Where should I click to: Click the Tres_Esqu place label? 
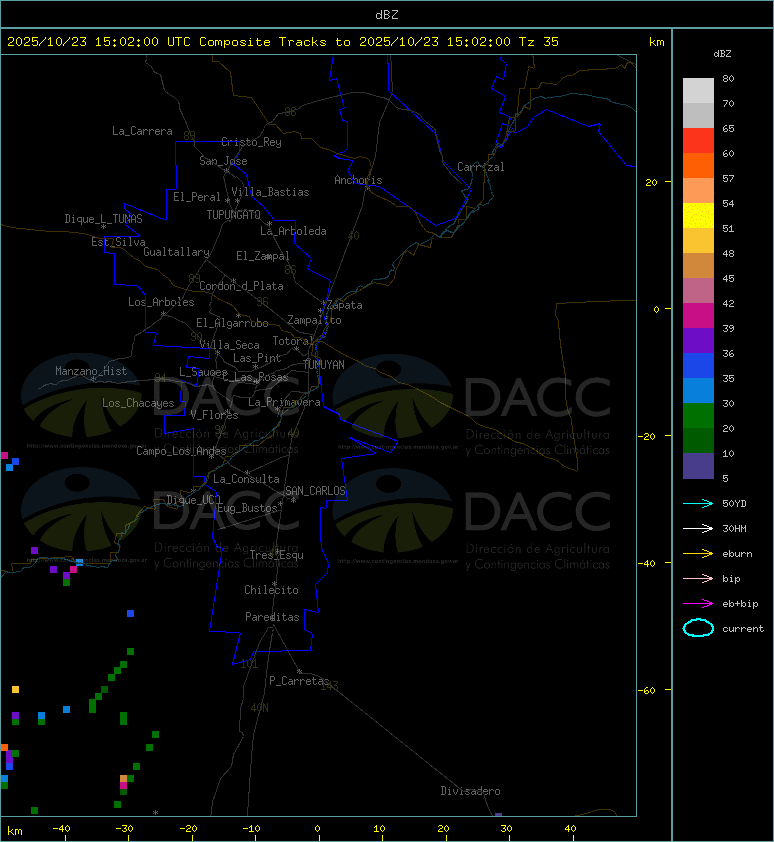(x=277, y=555)
